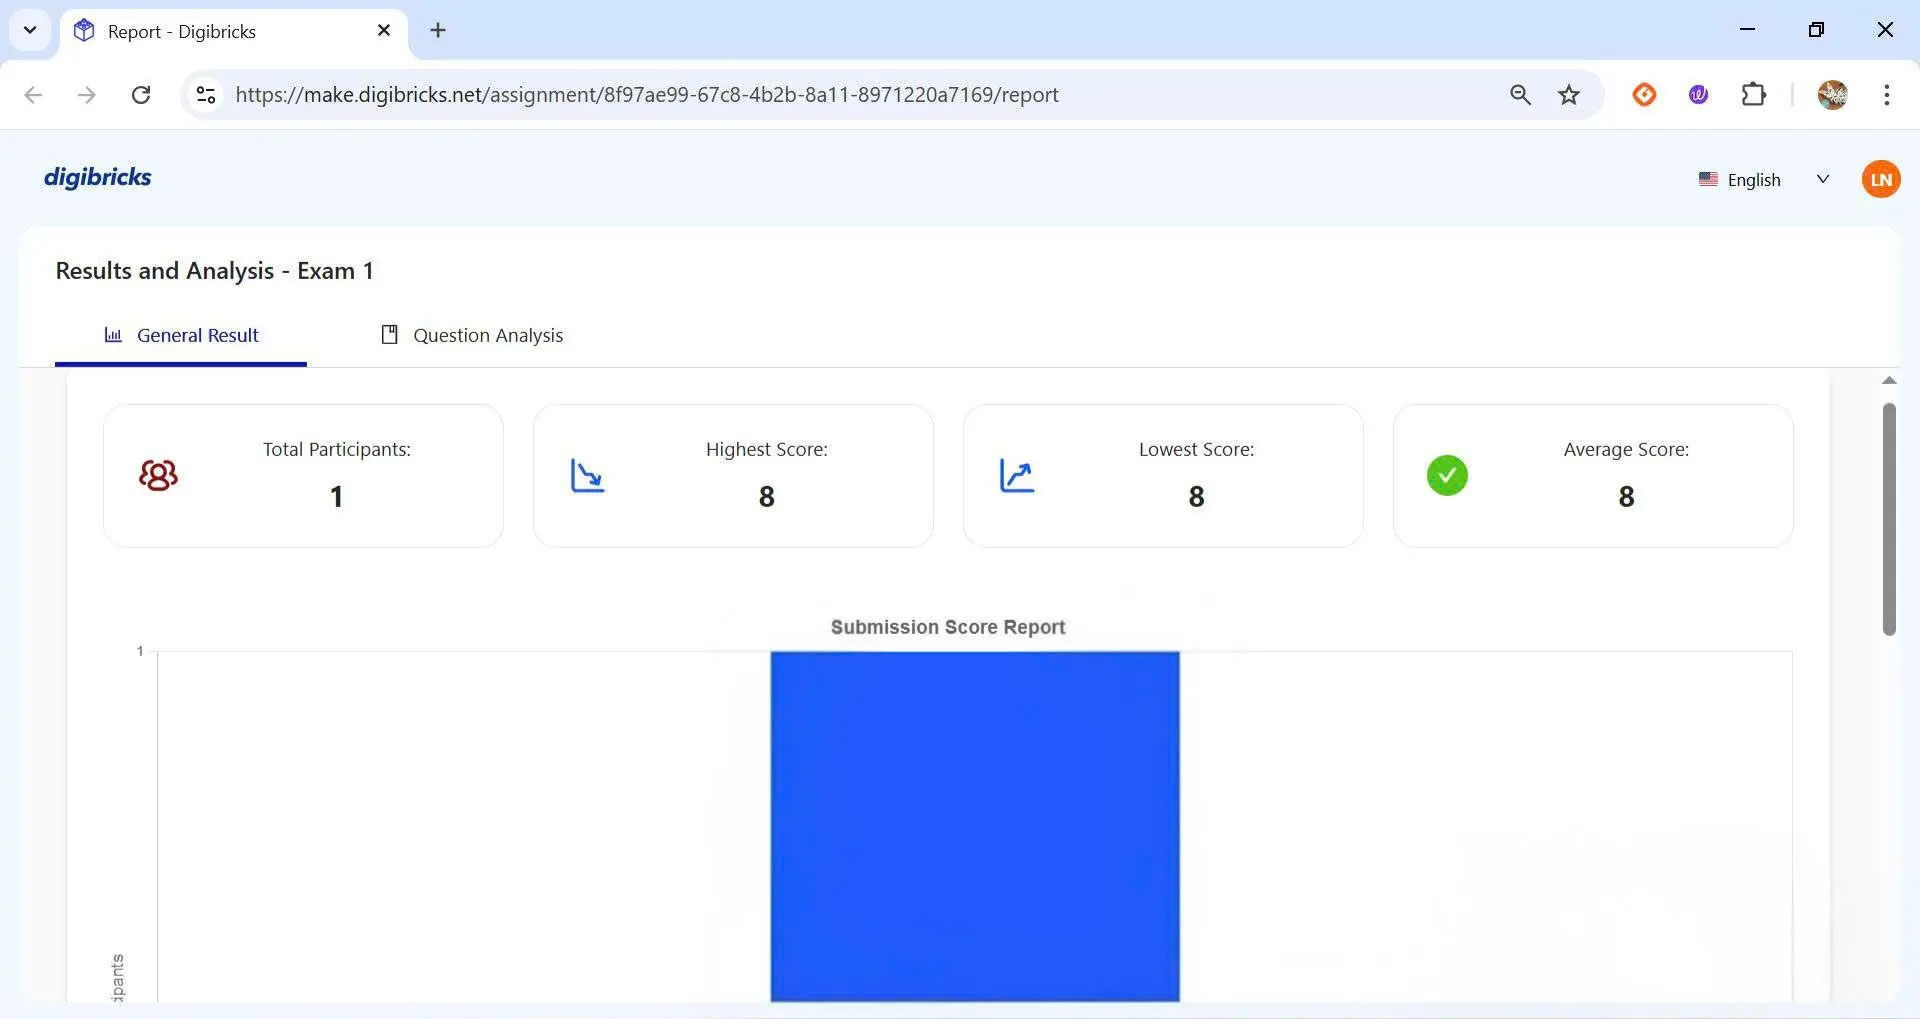
Task: Open the LN user avatar menu
Action: pyautogui.click(x=1880, y=180)
